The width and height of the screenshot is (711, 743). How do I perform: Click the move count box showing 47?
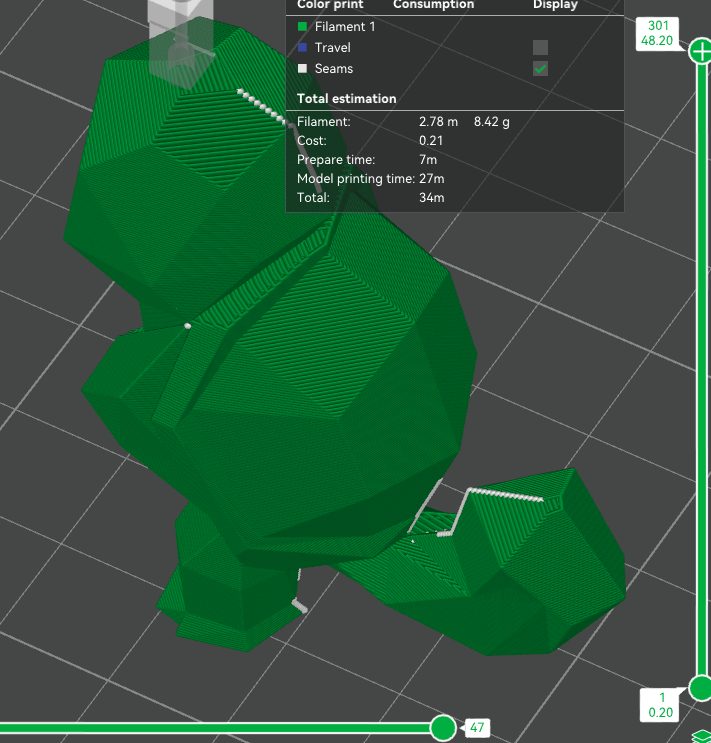(477, 727)
